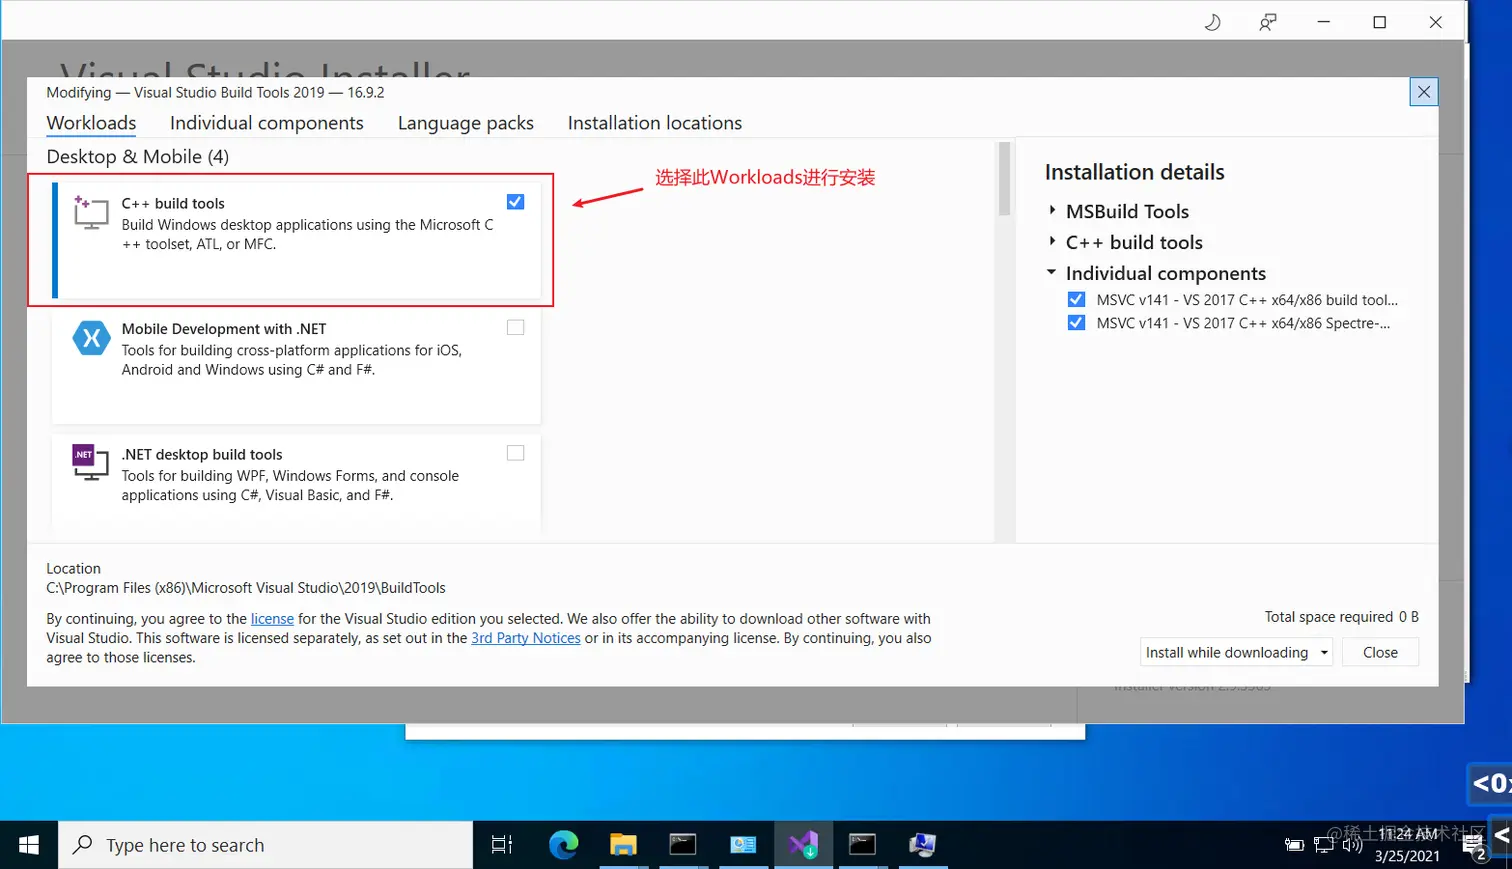The width and height of the screenshot is (1512, 869).
Task: Open the feedback icon in title bar
Action: tap(1268, 22)
